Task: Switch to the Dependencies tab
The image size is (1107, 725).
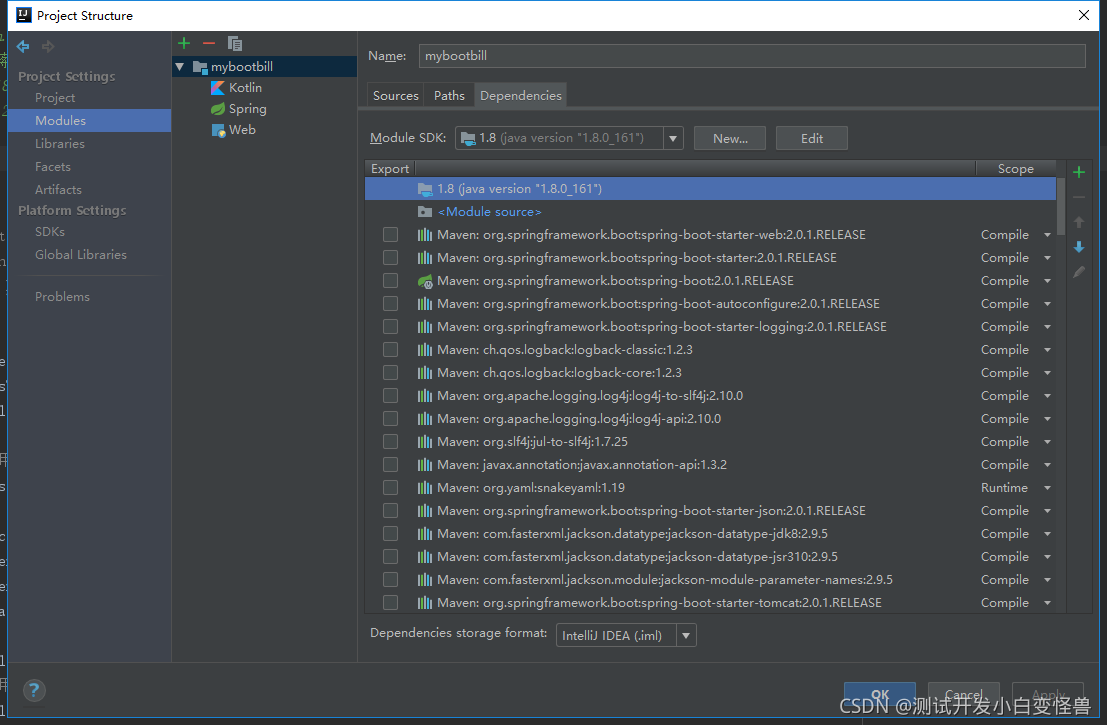Action: tap(521, 95)
